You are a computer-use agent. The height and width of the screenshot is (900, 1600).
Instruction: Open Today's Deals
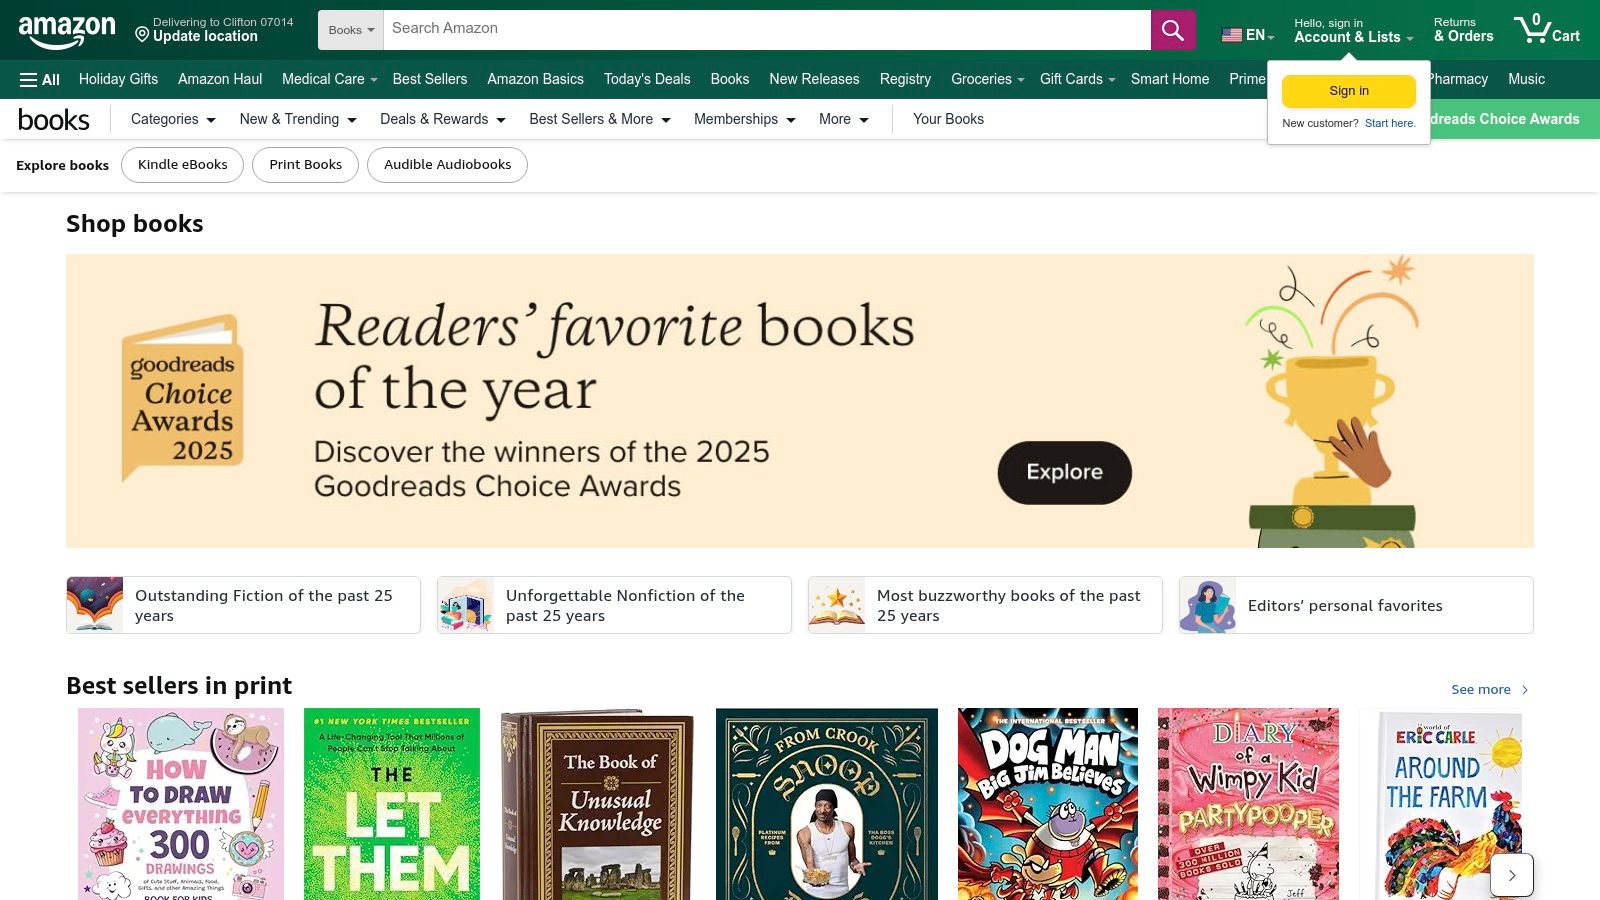tap(647, 79)
